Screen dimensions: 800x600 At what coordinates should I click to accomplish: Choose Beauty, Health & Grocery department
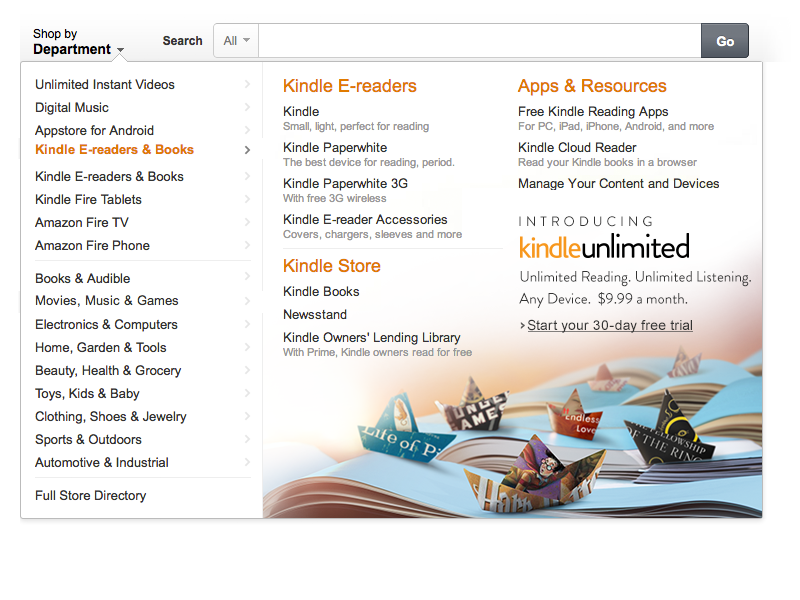coord(108,370)
